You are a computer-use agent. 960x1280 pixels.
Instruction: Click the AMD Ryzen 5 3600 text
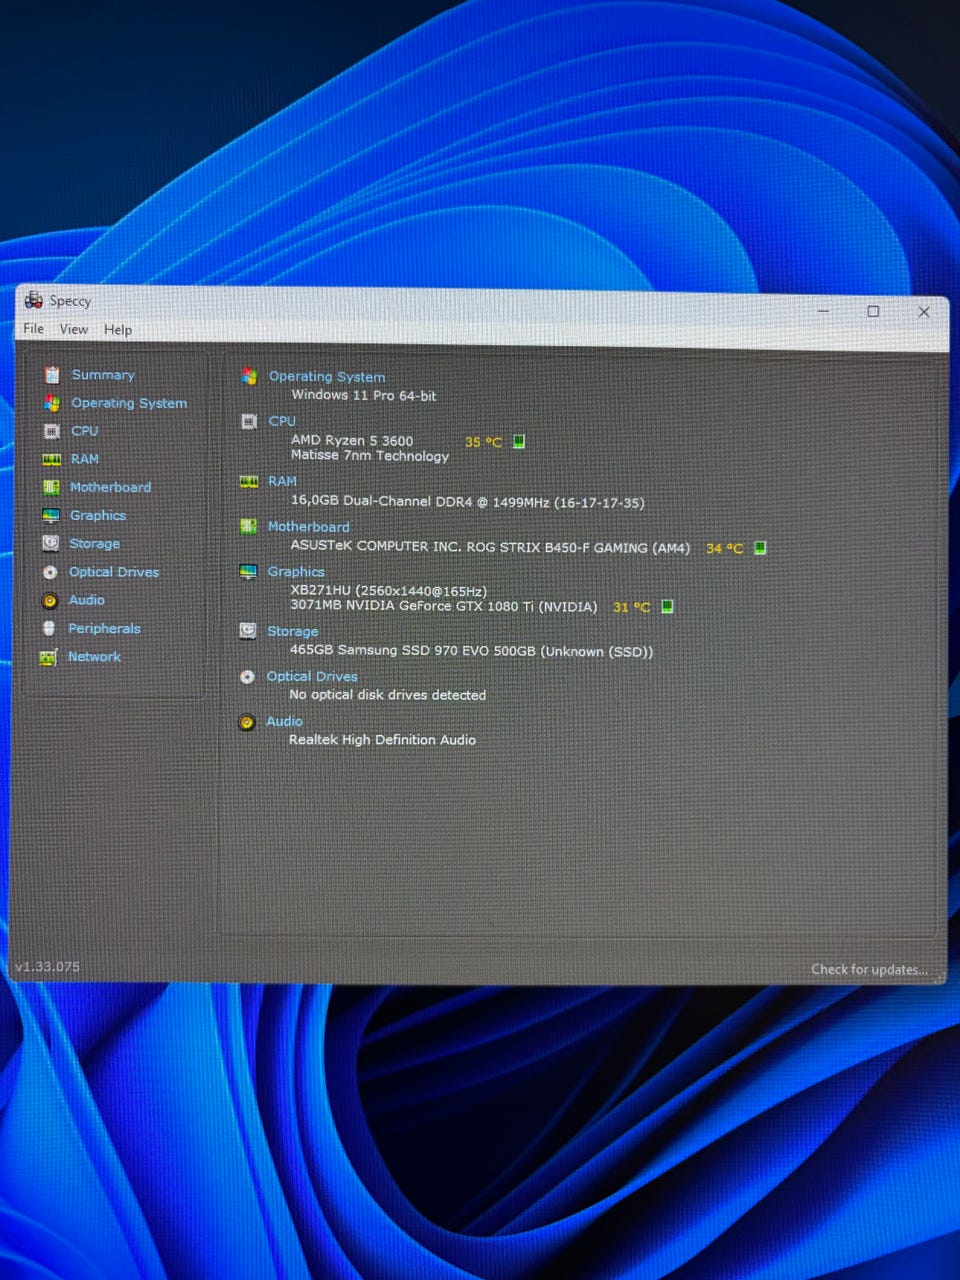352,440
